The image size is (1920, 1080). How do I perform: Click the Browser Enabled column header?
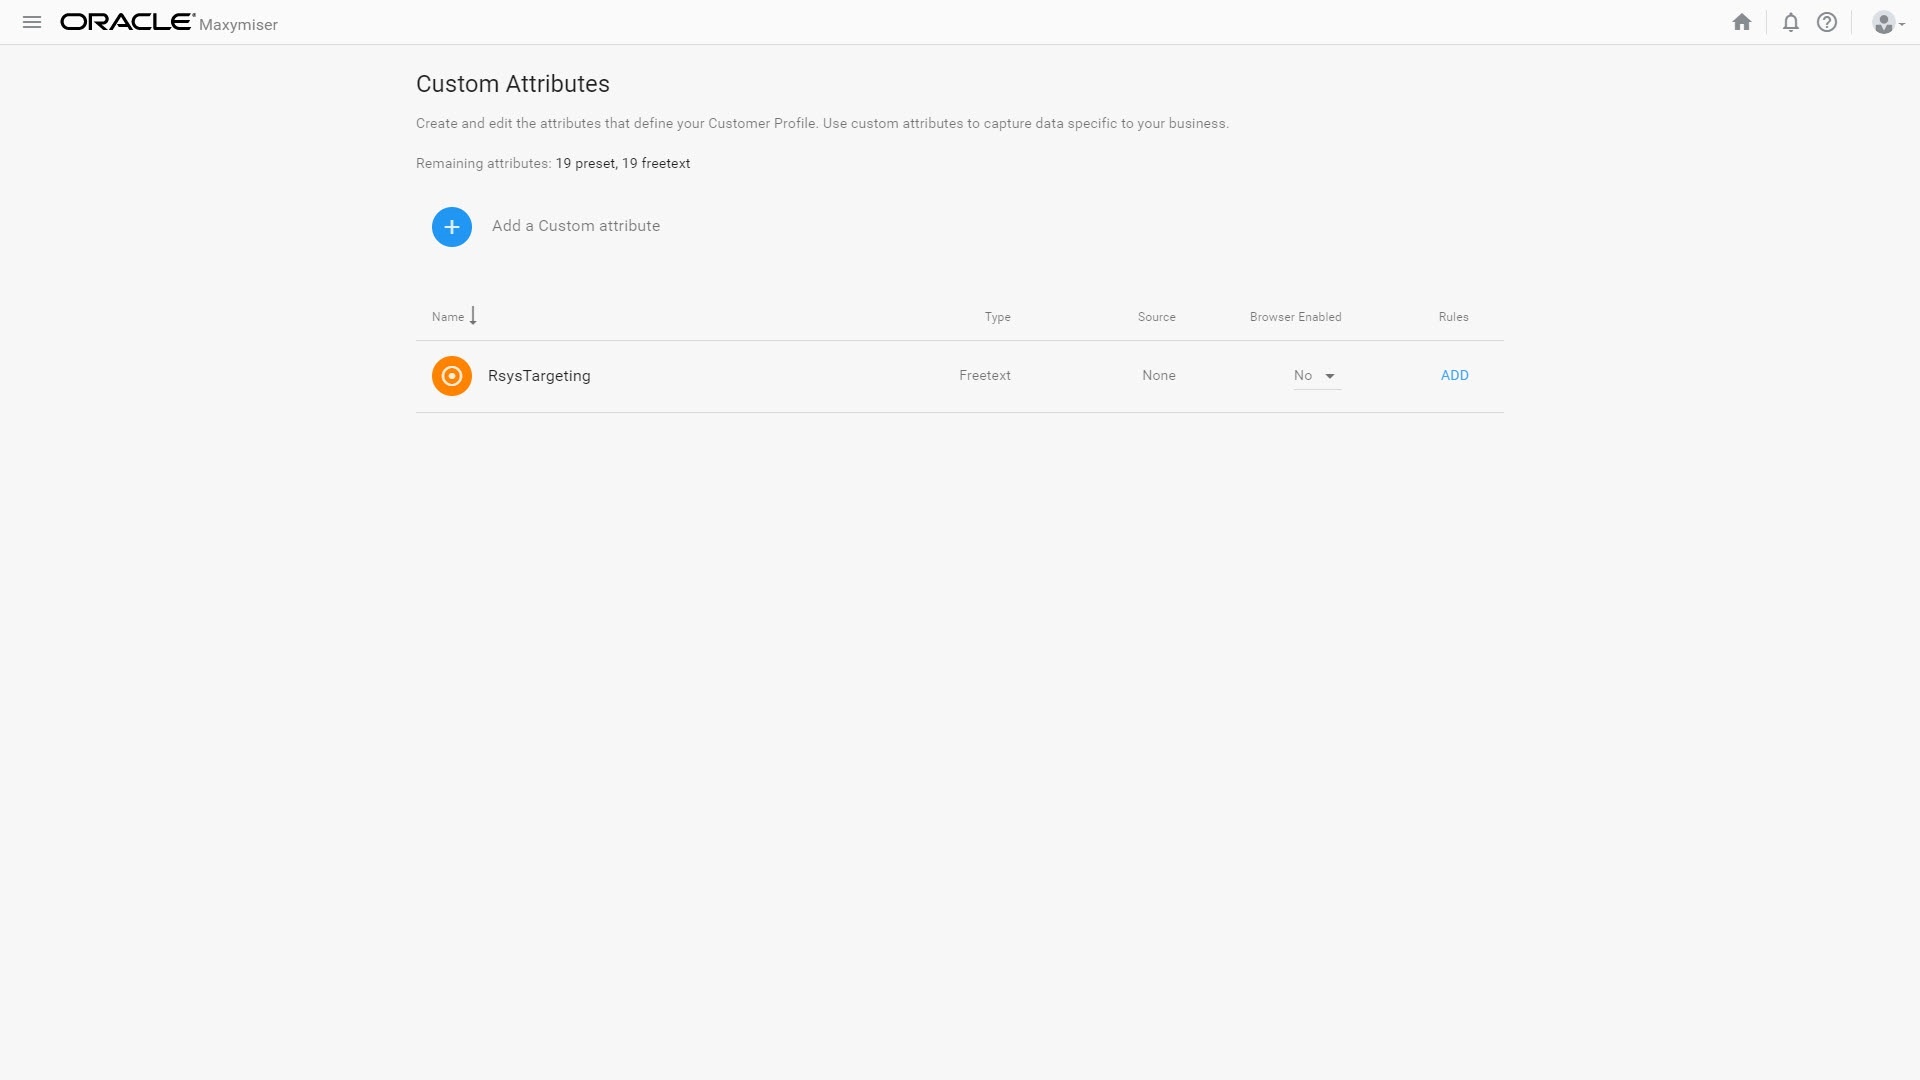pyautogui.click(x=1295, y=317)
